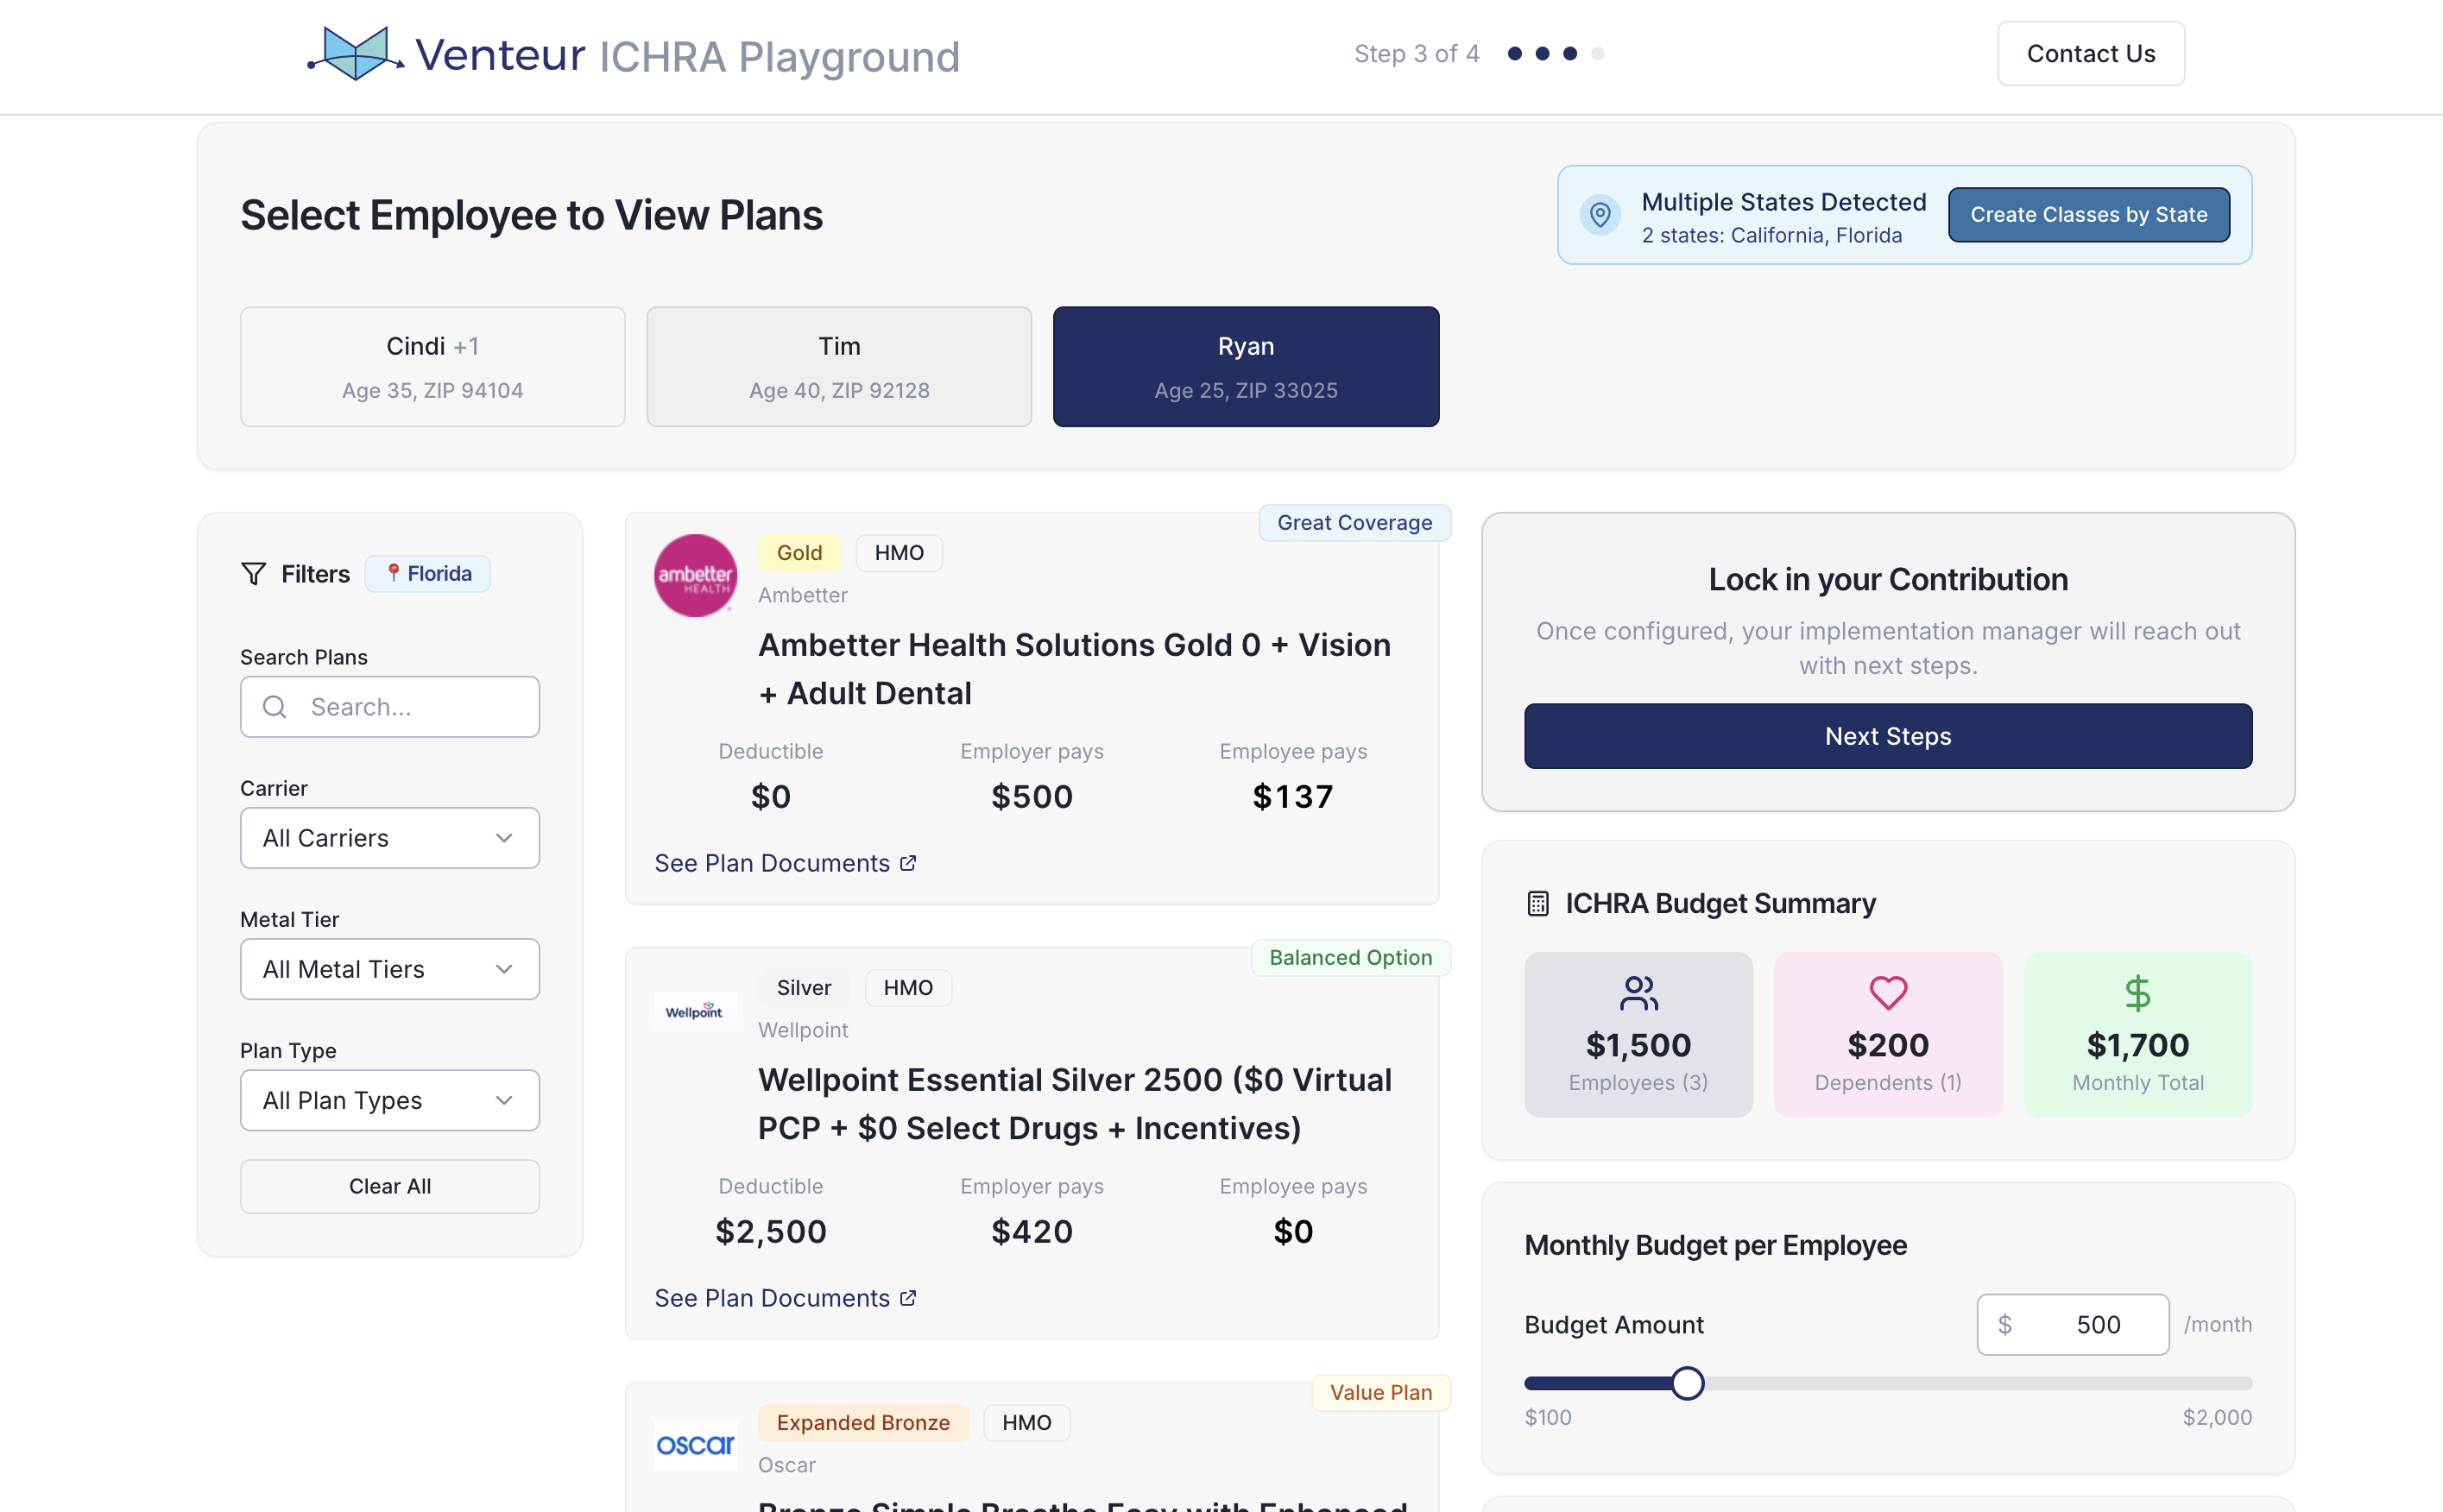2443x1512 pixels.
Task: Expand the All Plan Types dropdown
Action: tap(389, 1100)
